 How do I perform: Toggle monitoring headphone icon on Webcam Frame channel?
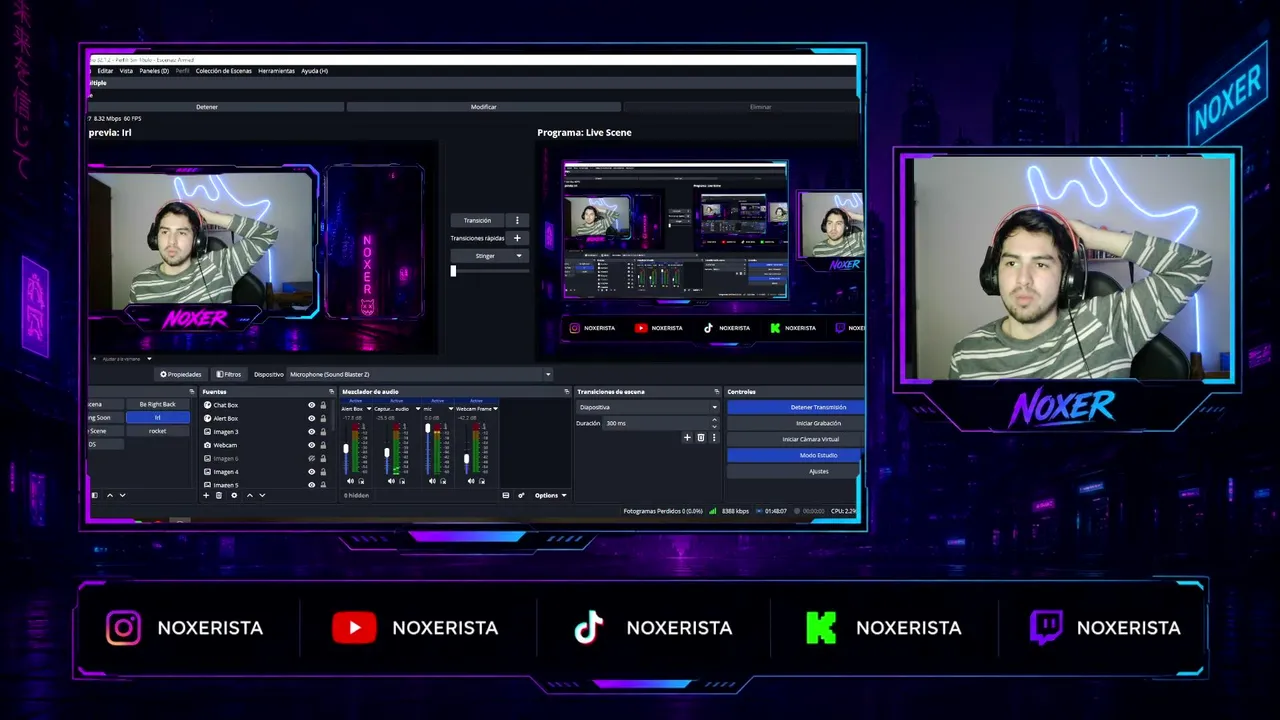click(482, 481)
